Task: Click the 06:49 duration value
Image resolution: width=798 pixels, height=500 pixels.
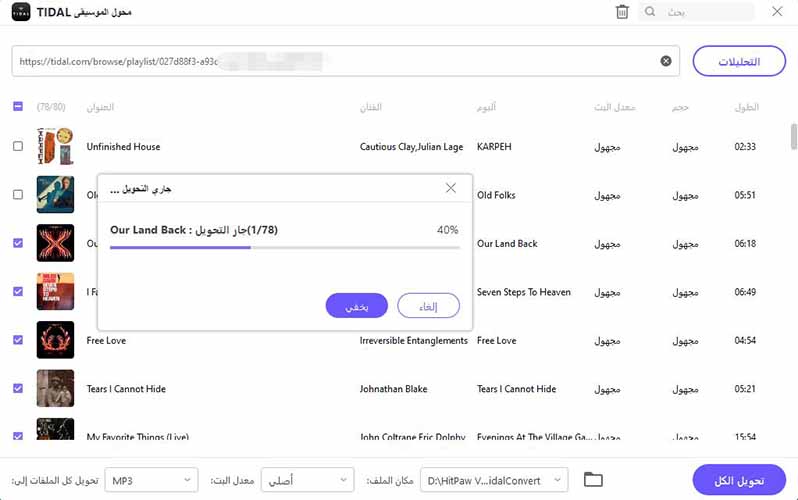Action: coord(745,292)
